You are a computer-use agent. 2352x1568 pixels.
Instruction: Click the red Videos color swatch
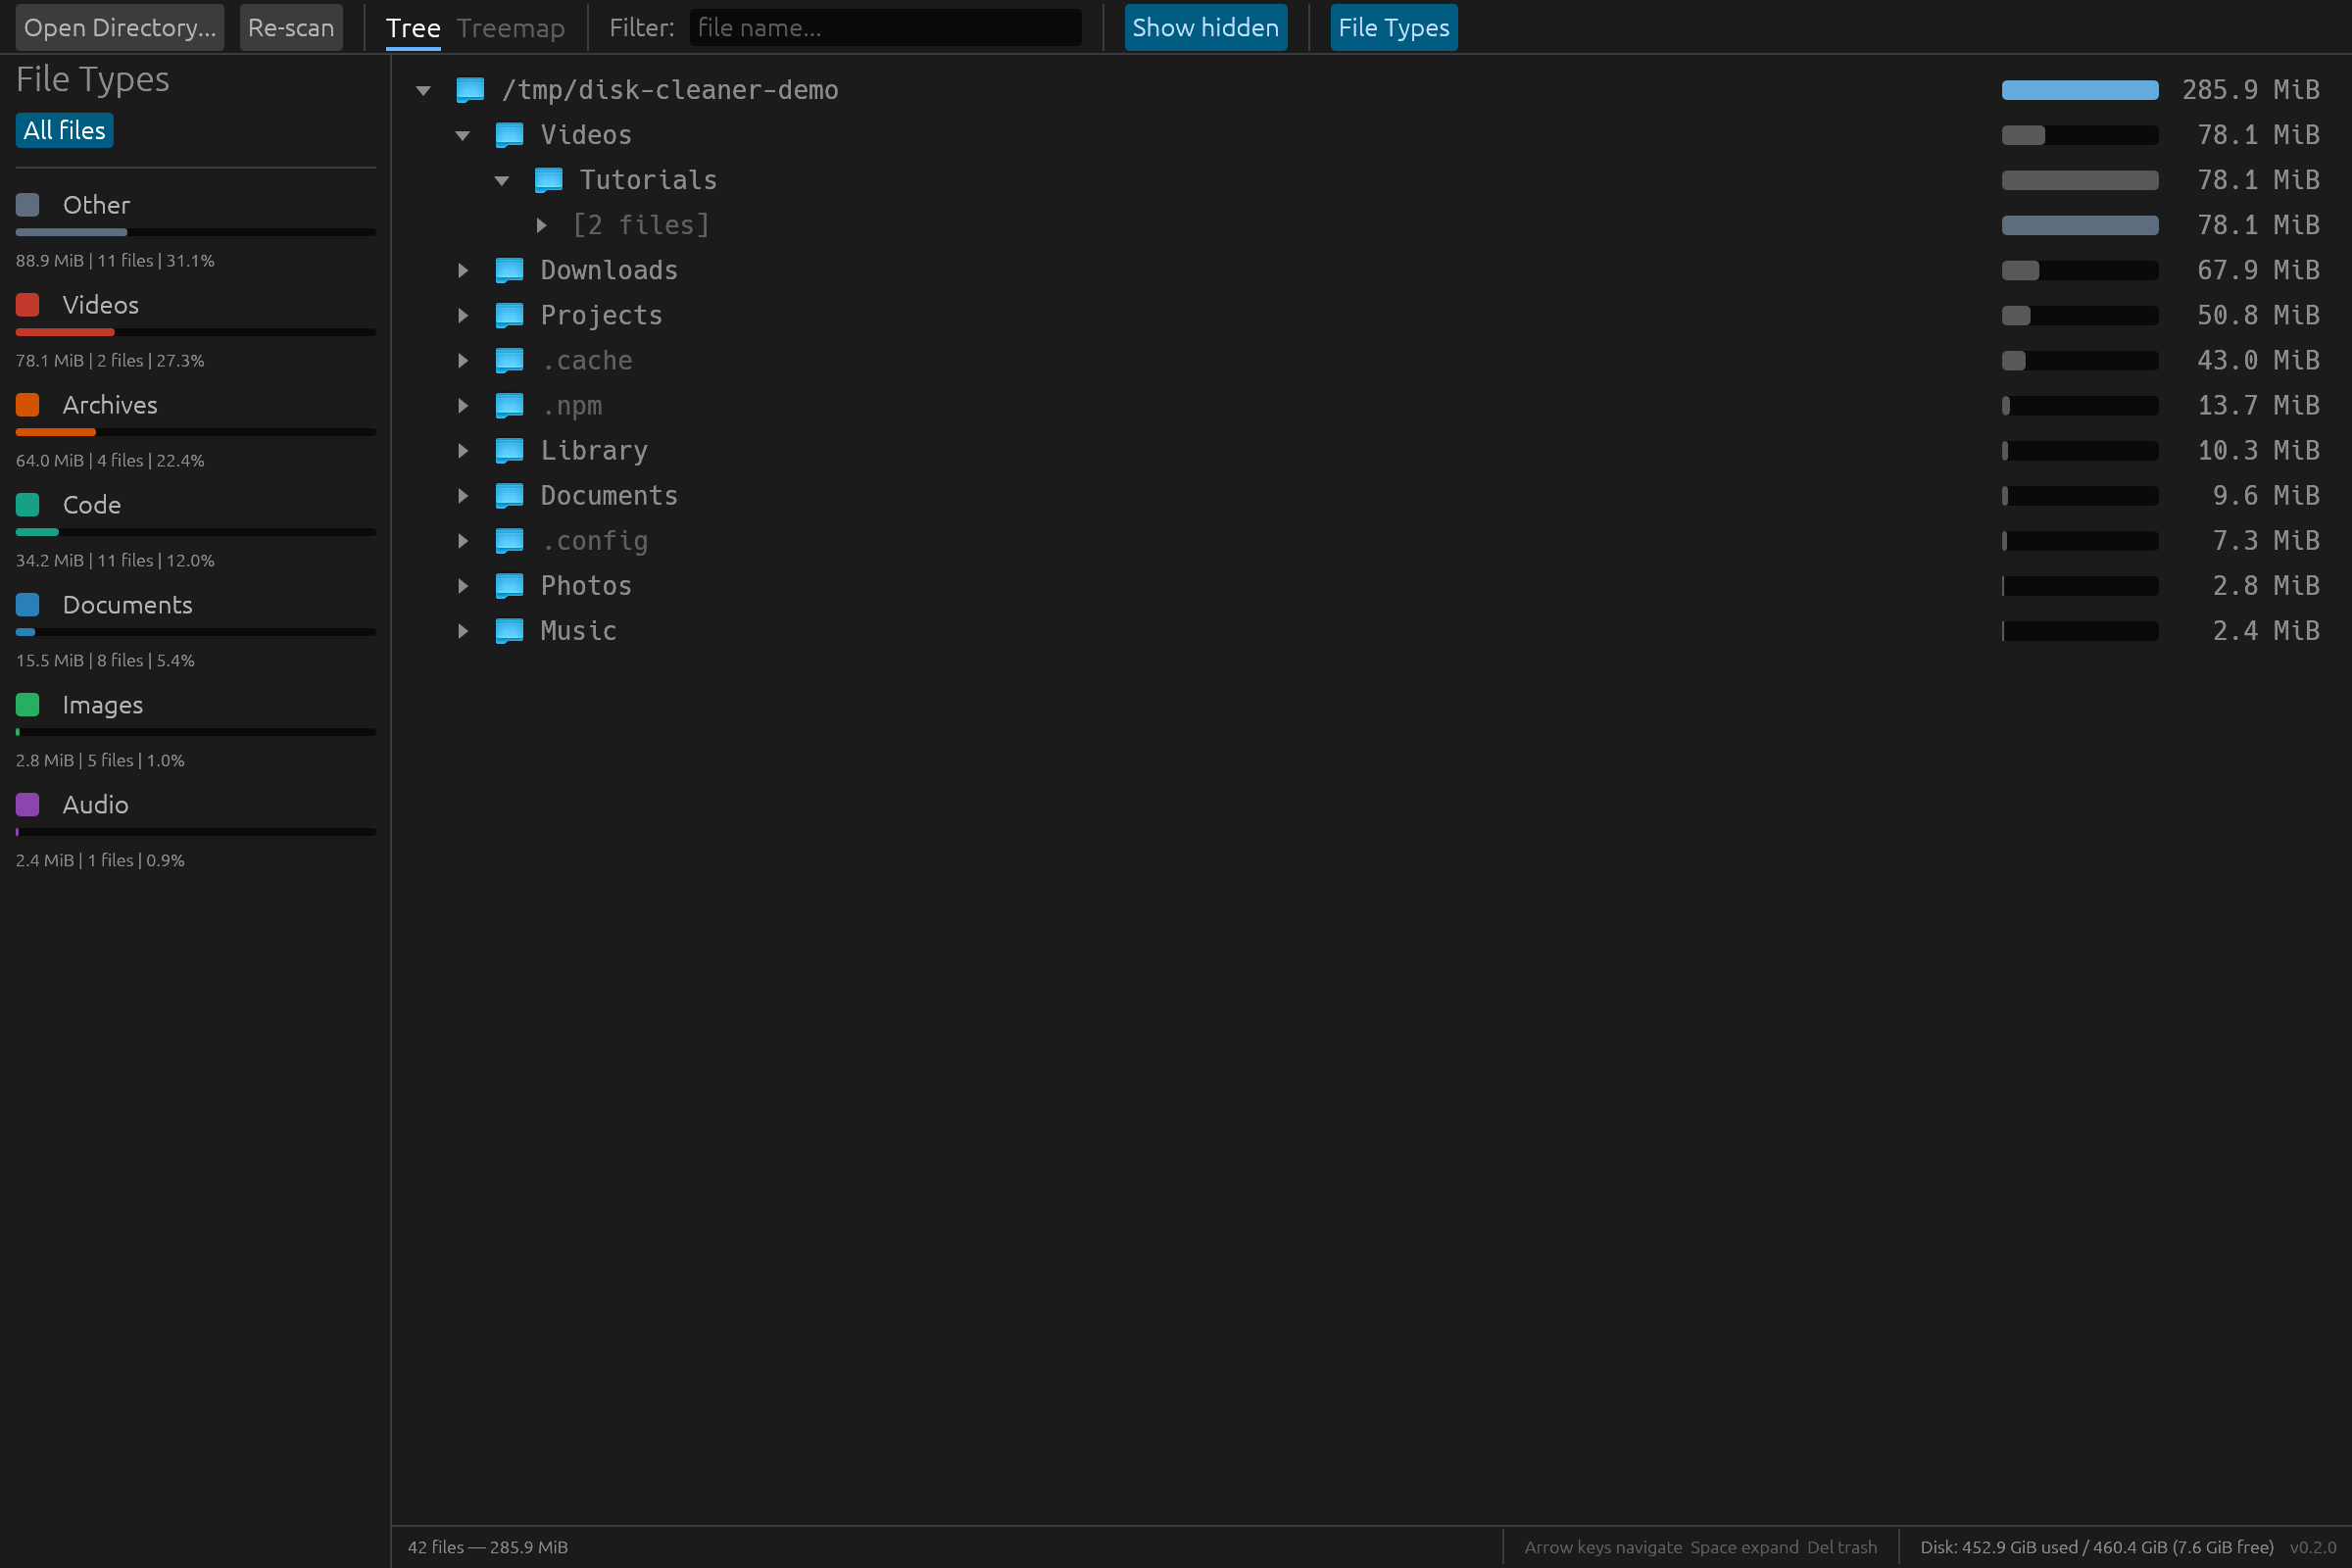coord(26,304)
